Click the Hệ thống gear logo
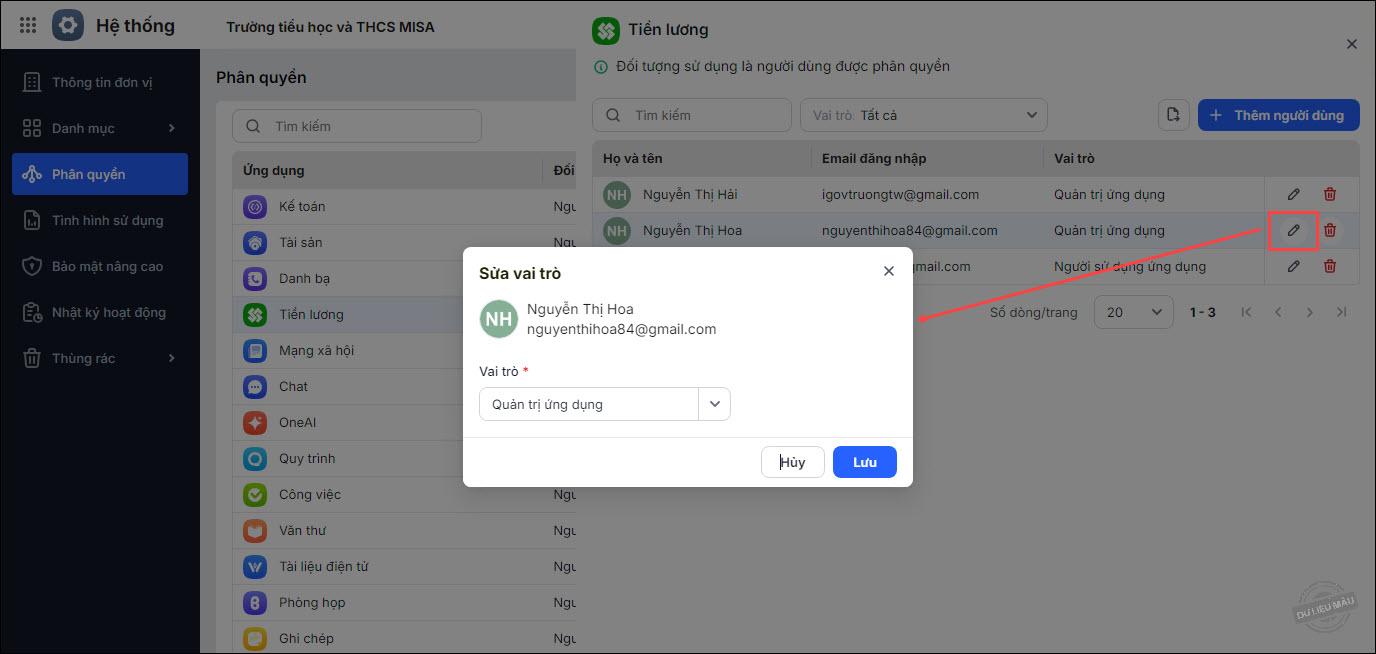The height and width of the screenshot is (654, 1376). coord(68,26)
